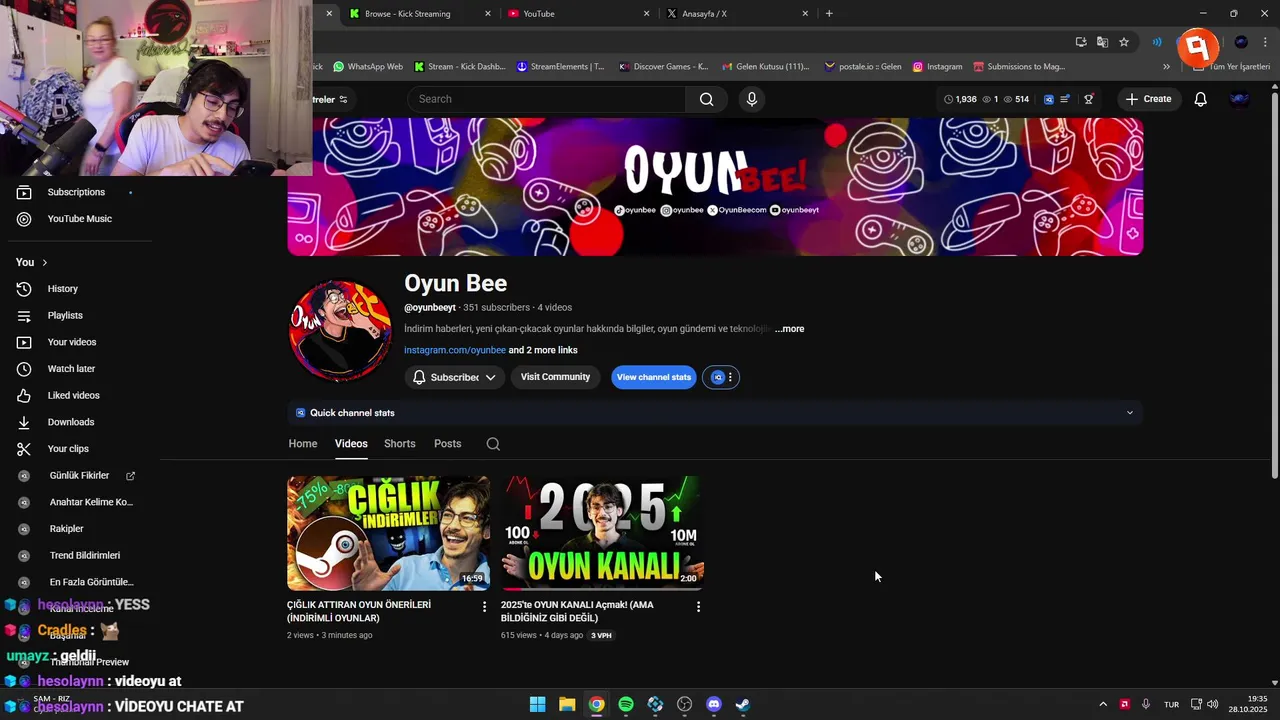The width and height of the screenshot is (1280, 720).
Task: Start voice search with microphone icon
Action: pyautogui.click(x=752, y=99)
